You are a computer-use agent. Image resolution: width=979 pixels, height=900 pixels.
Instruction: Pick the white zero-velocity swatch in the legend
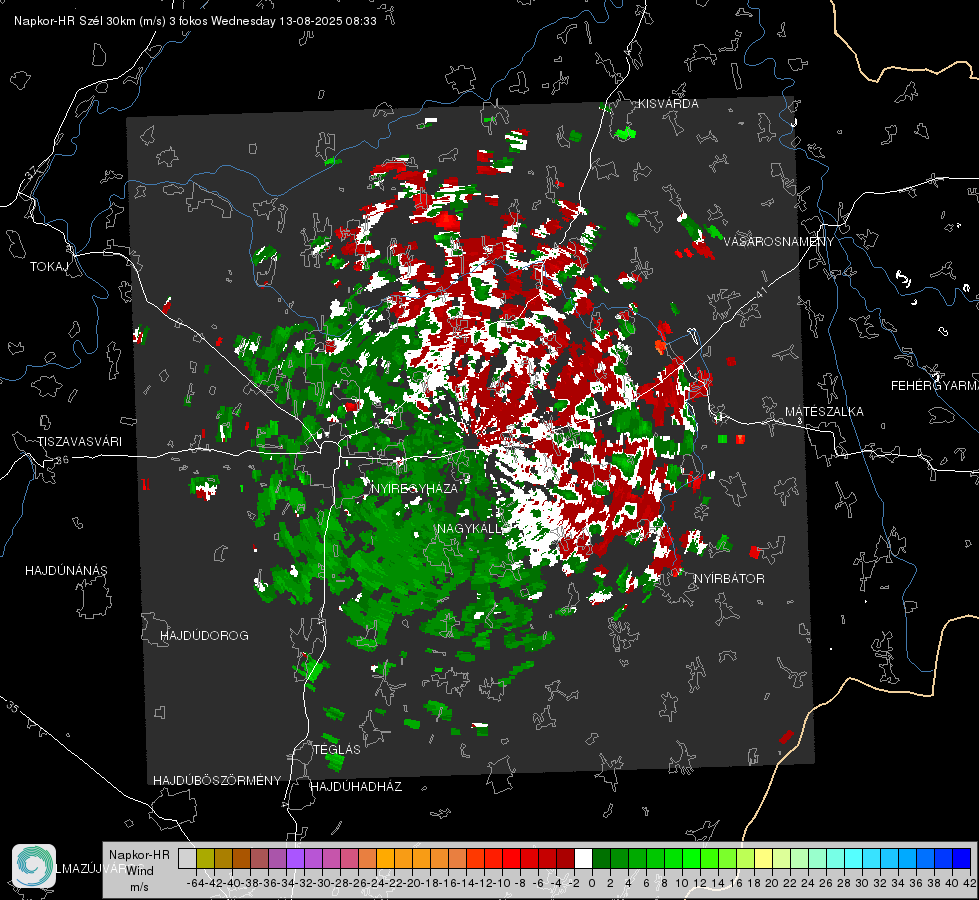point(583,858)
